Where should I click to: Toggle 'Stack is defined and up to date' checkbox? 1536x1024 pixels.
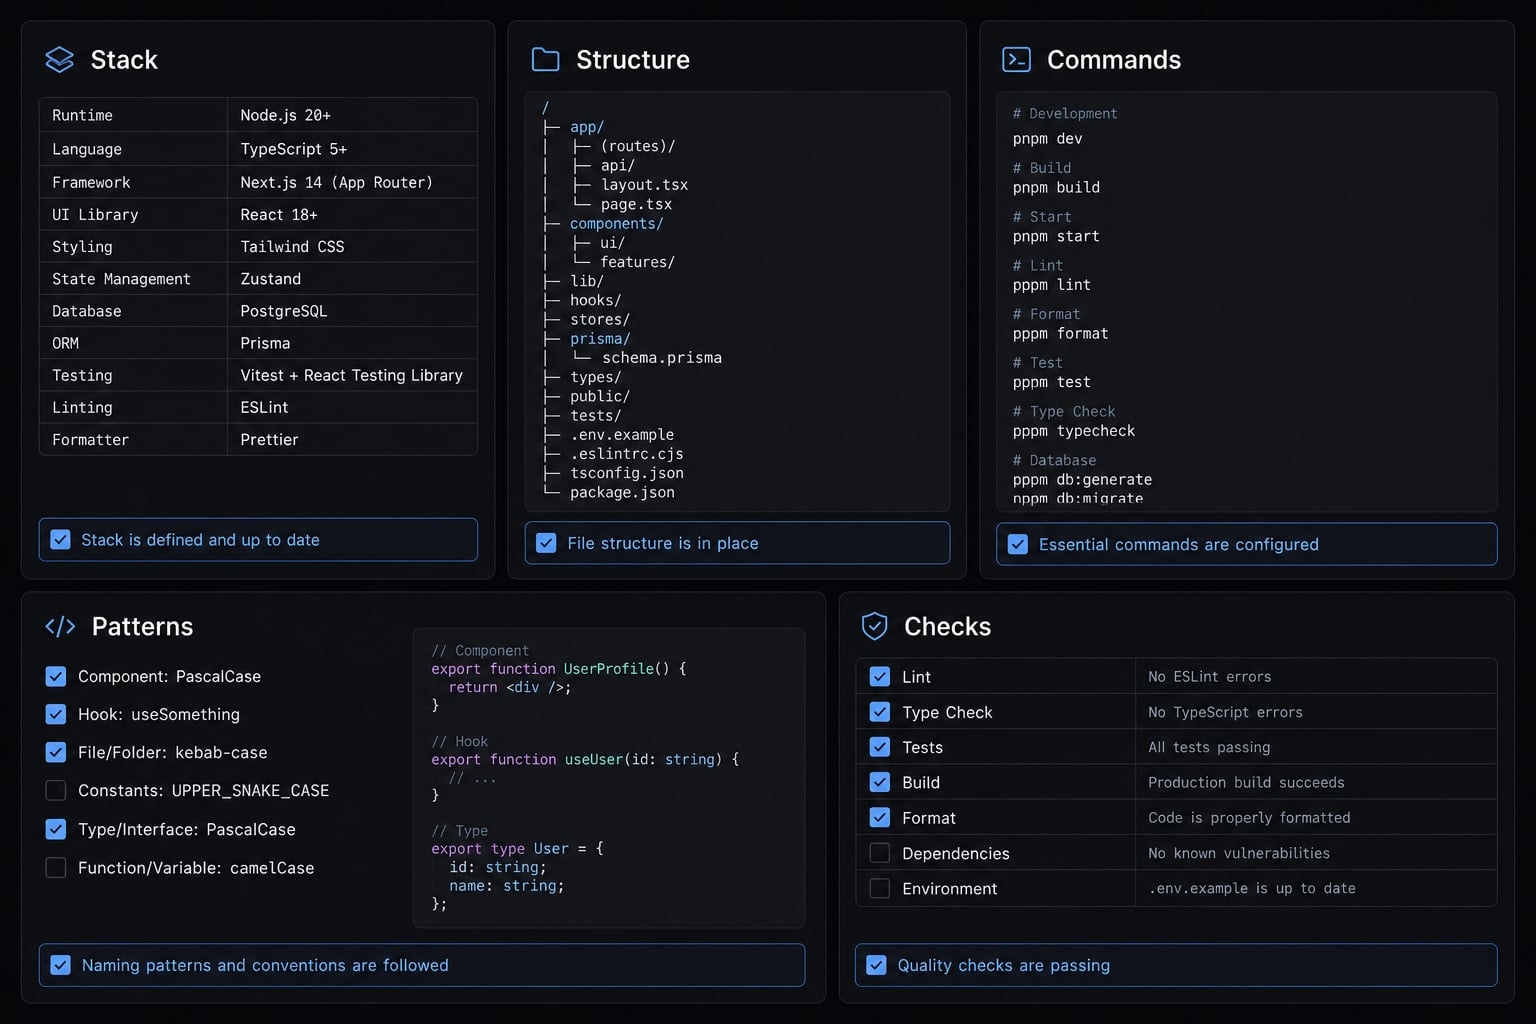(x=60, y=540)
